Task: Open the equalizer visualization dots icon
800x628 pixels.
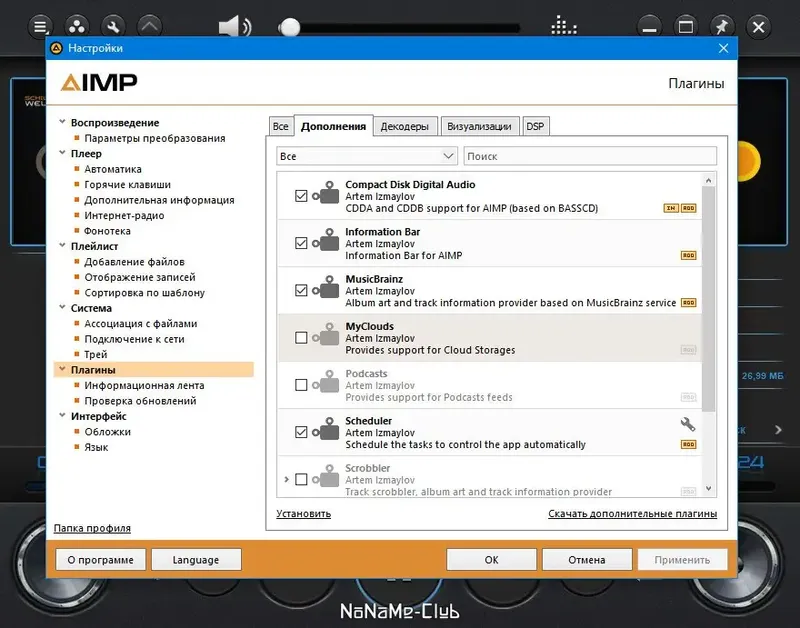Action: tap(564, 26)
